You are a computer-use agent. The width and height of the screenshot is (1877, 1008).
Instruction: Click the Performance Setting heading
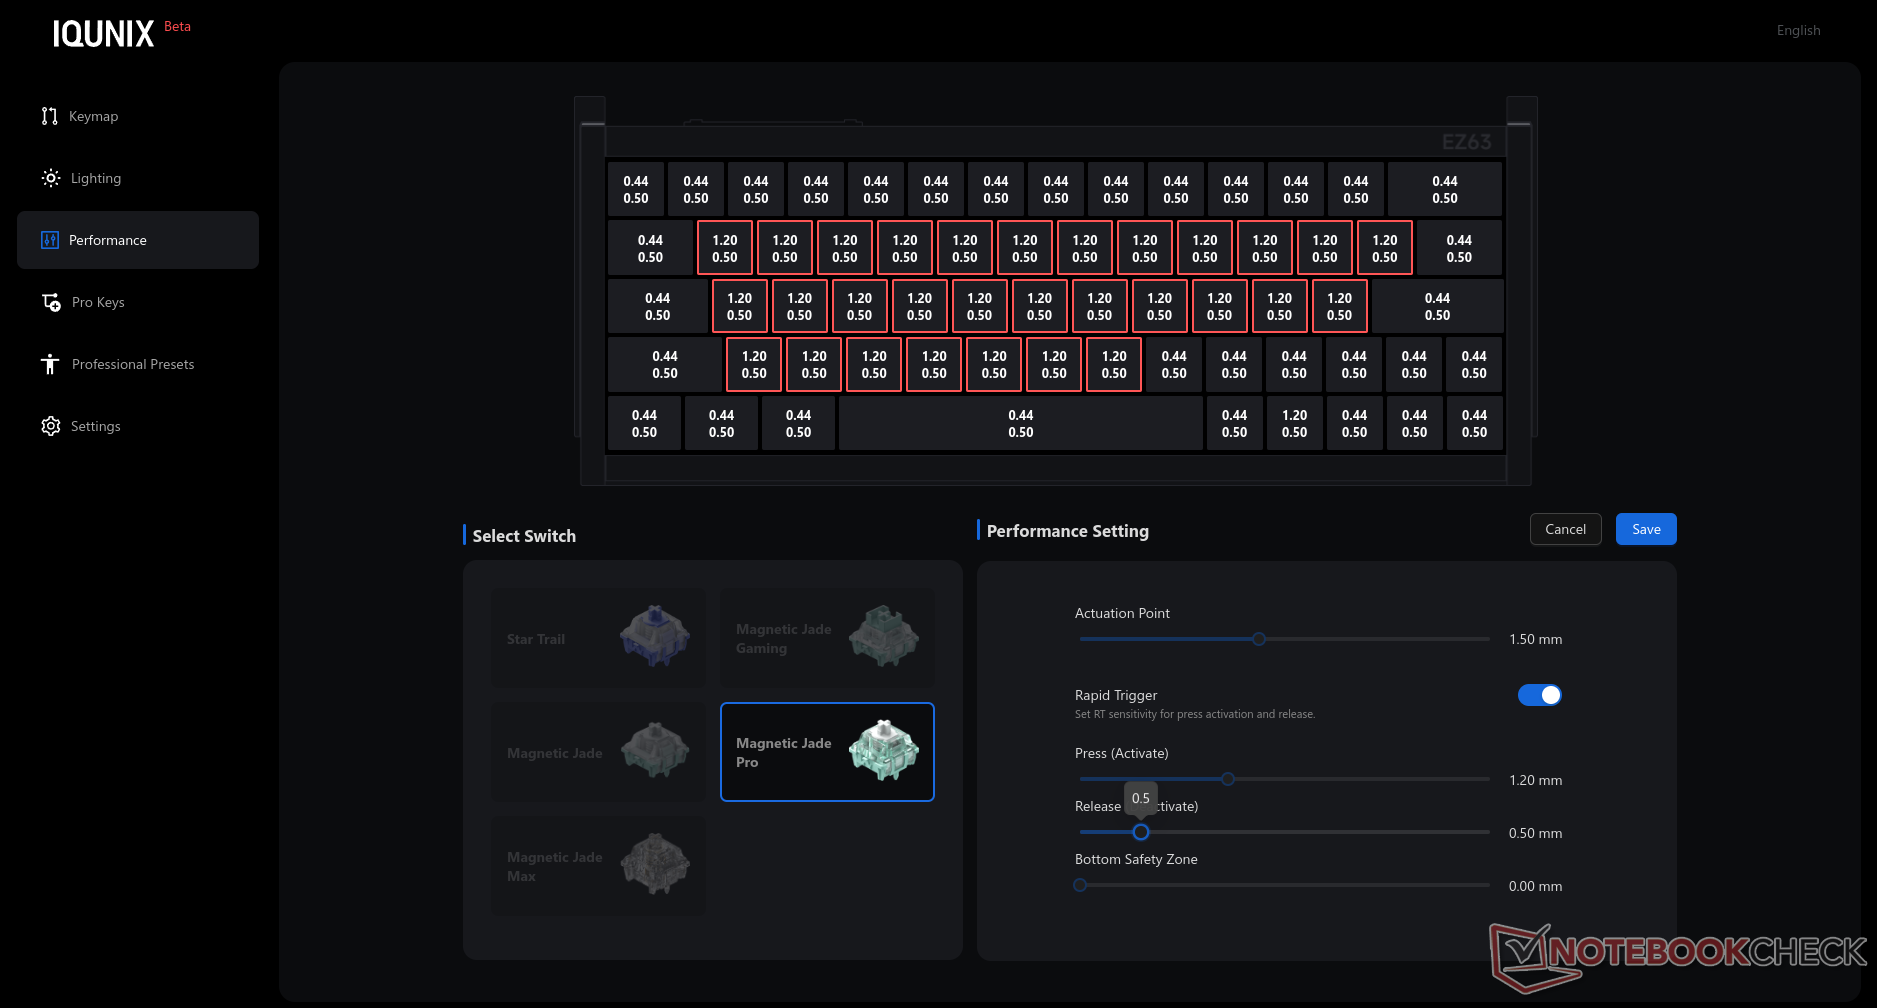[1067, 531]
